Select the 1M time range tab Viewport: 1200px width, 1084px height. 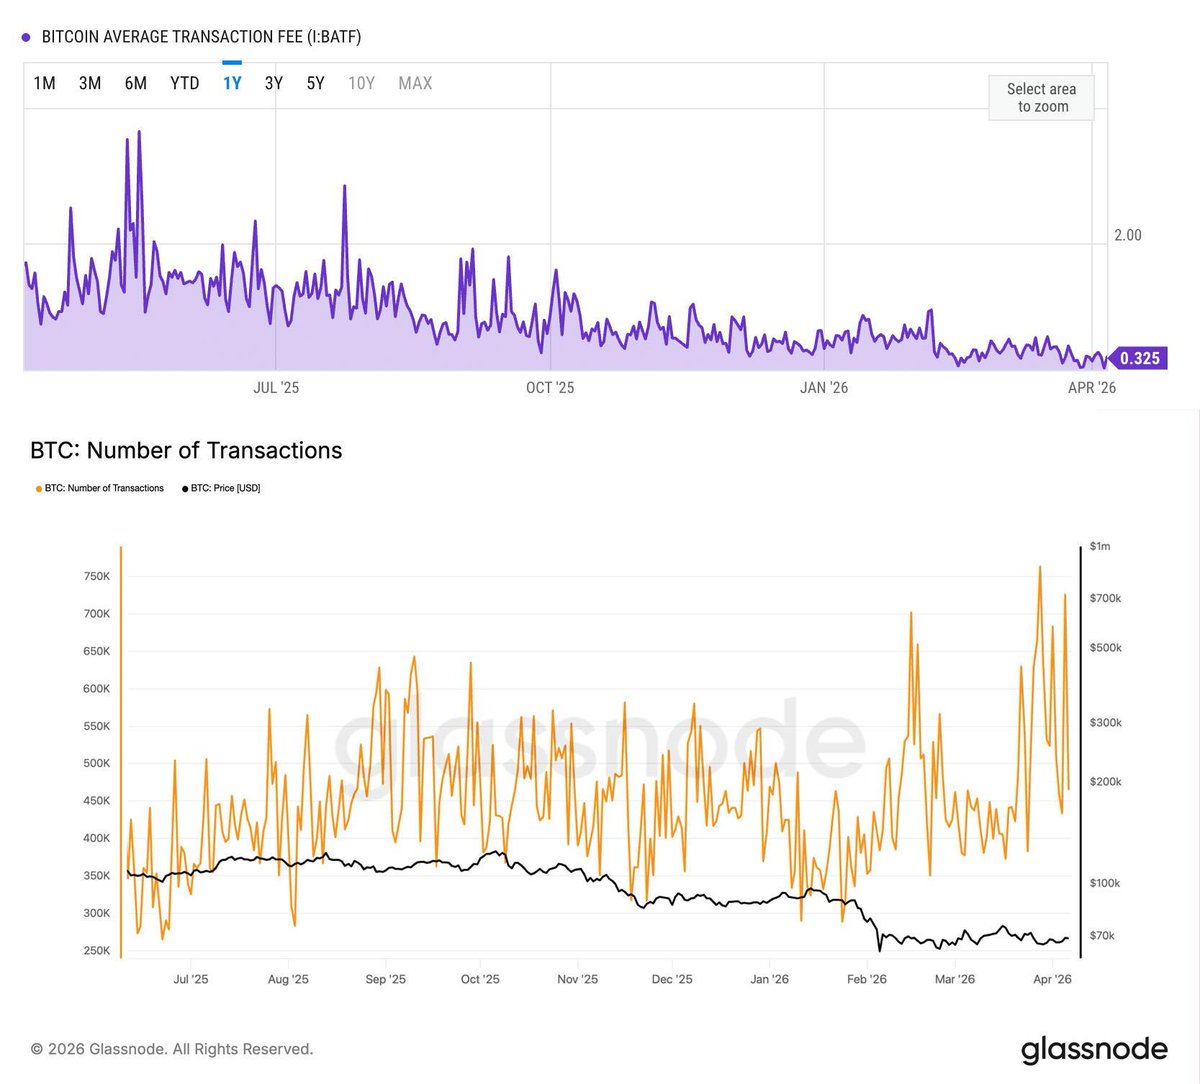click(44, 83)
